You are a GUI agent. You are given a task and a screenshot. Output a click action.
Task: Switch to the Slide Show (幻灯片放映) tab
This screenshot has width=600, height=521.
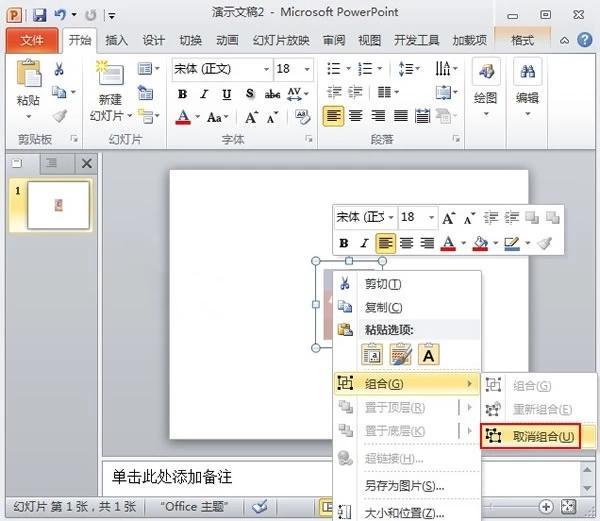(x=281, y=40)
